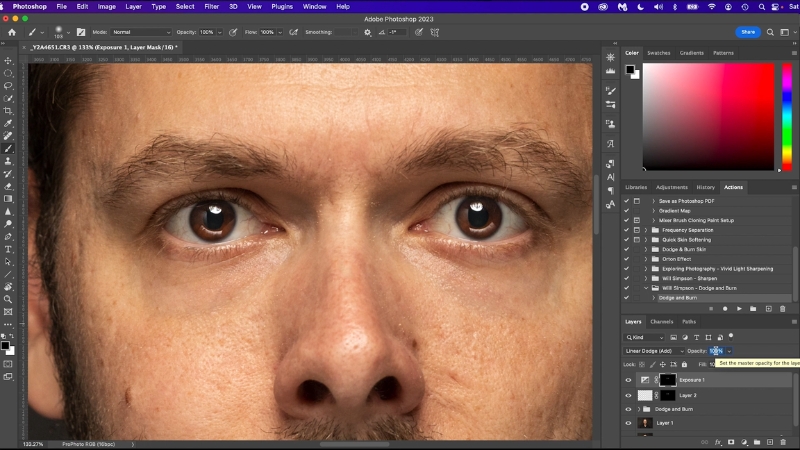The image size is (800, 450).
Task: Expand the Frequency Separation action set
Action: coord(646,230)
